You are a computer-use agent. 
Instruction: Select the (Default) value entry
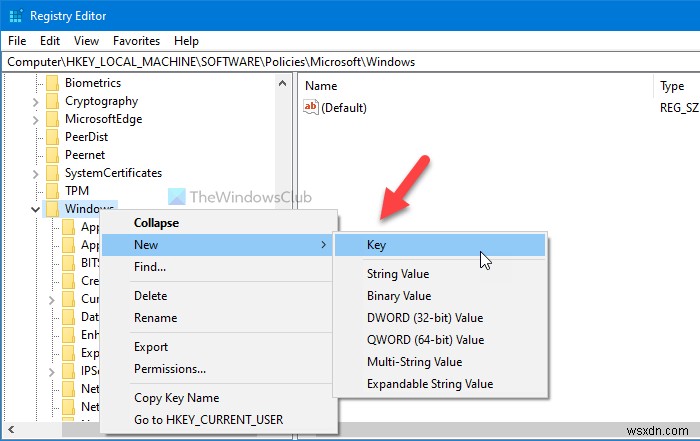coord(344,108)
